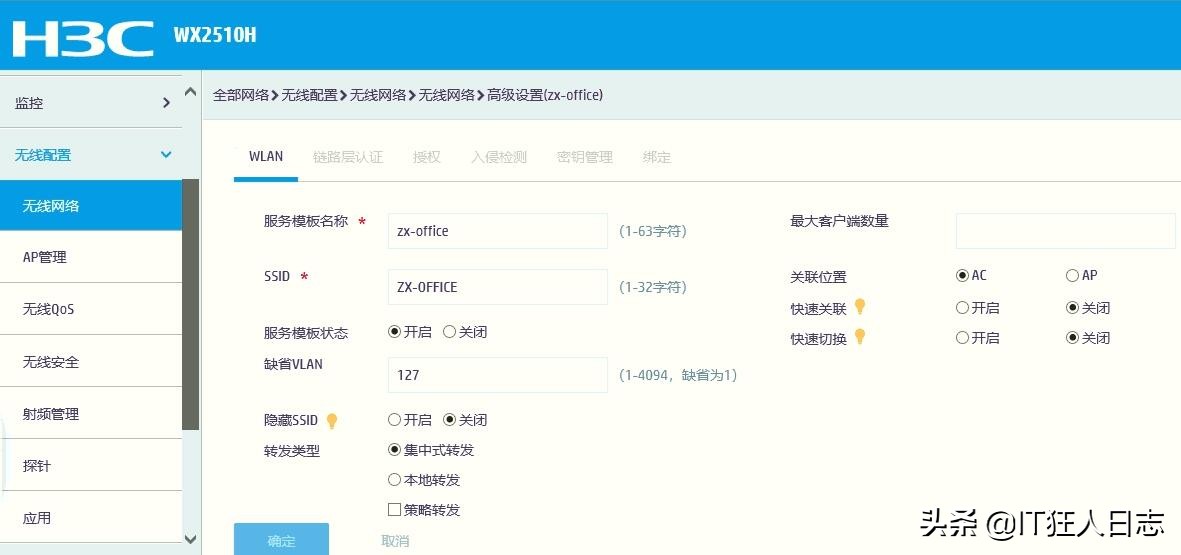Image resolution: width=1181 pixels, height=555 pixels.
Task: Click the SSID input field
Action: coord(497,287)
